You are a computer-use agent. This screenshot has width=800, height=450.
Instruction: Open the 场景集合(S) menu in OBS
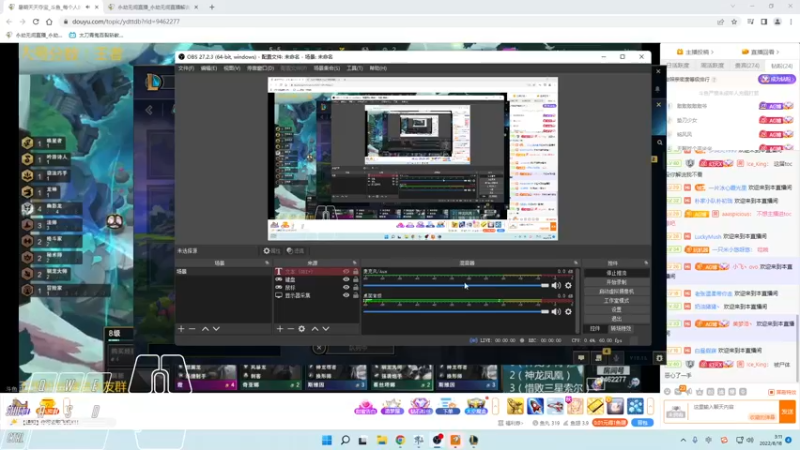327,68
